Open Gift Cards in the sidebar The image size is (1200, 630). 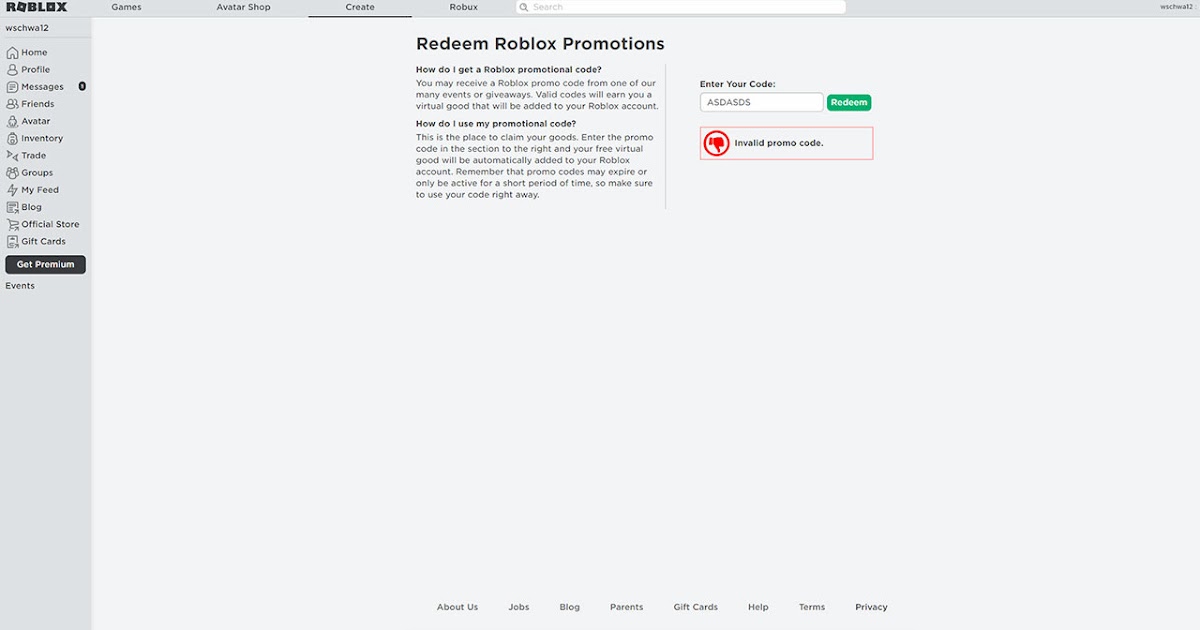point(44,241)
